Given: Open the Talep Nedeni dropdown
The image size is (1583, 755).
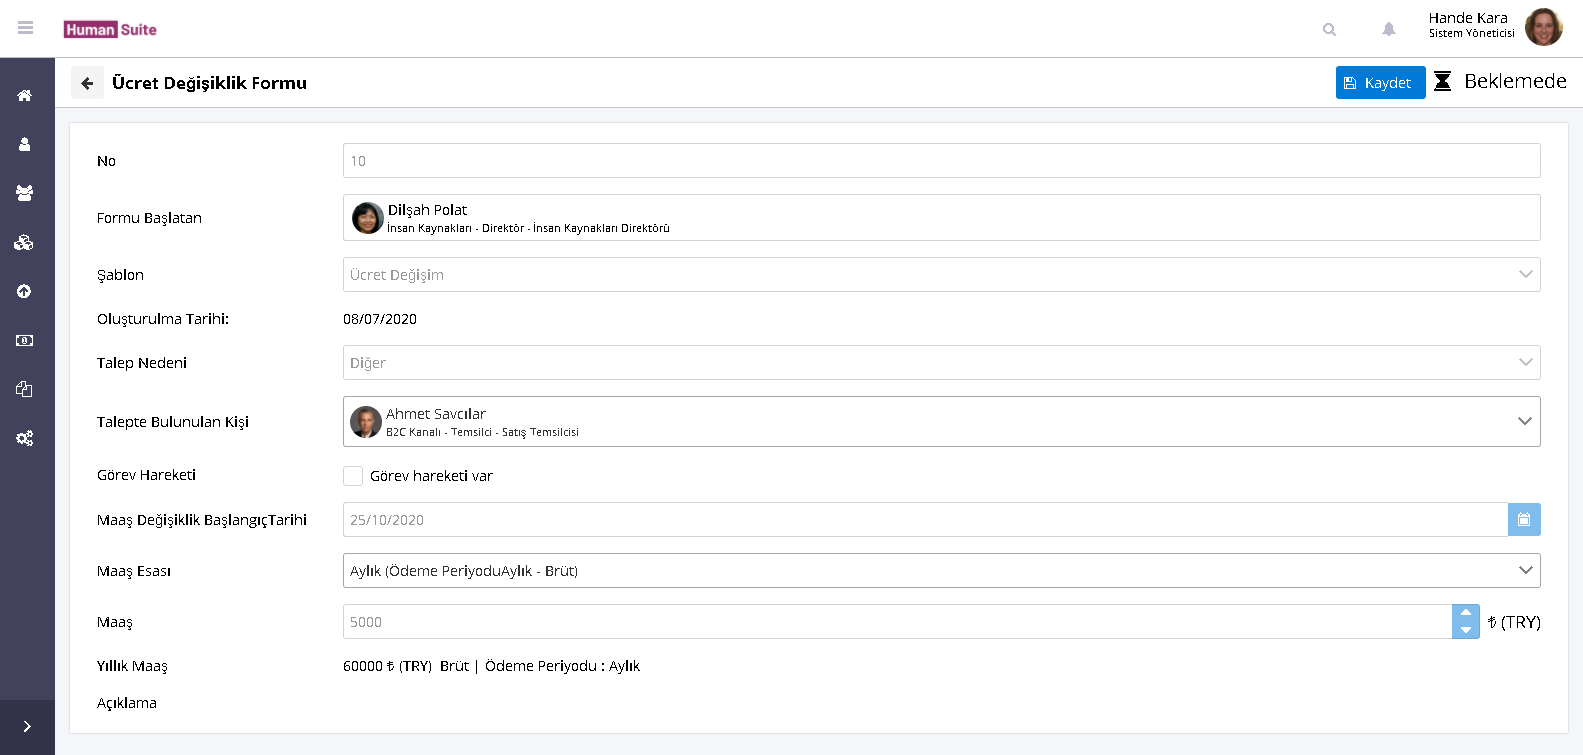Looking at the screenshot, I should pos(1525,363).
